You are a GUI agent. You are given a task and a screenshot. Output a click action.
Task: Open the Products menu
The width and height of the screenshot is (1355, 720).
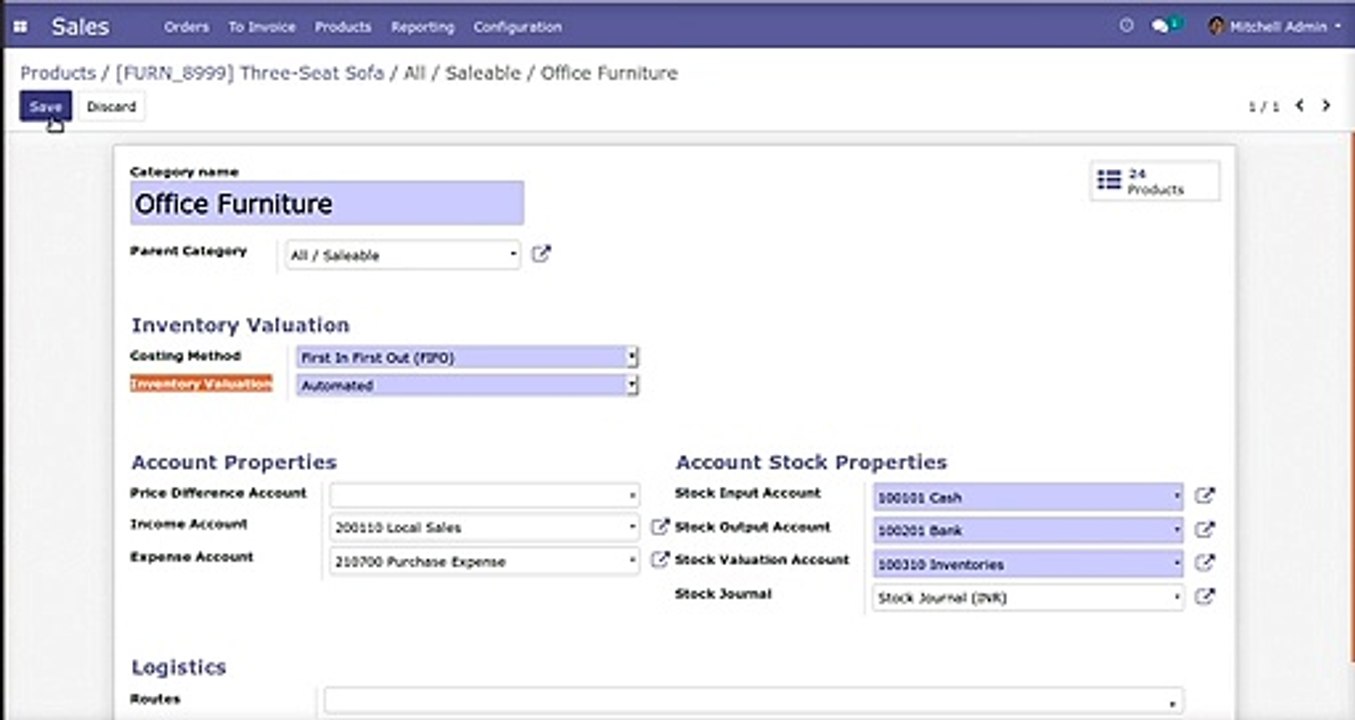(x=343, y=27)
